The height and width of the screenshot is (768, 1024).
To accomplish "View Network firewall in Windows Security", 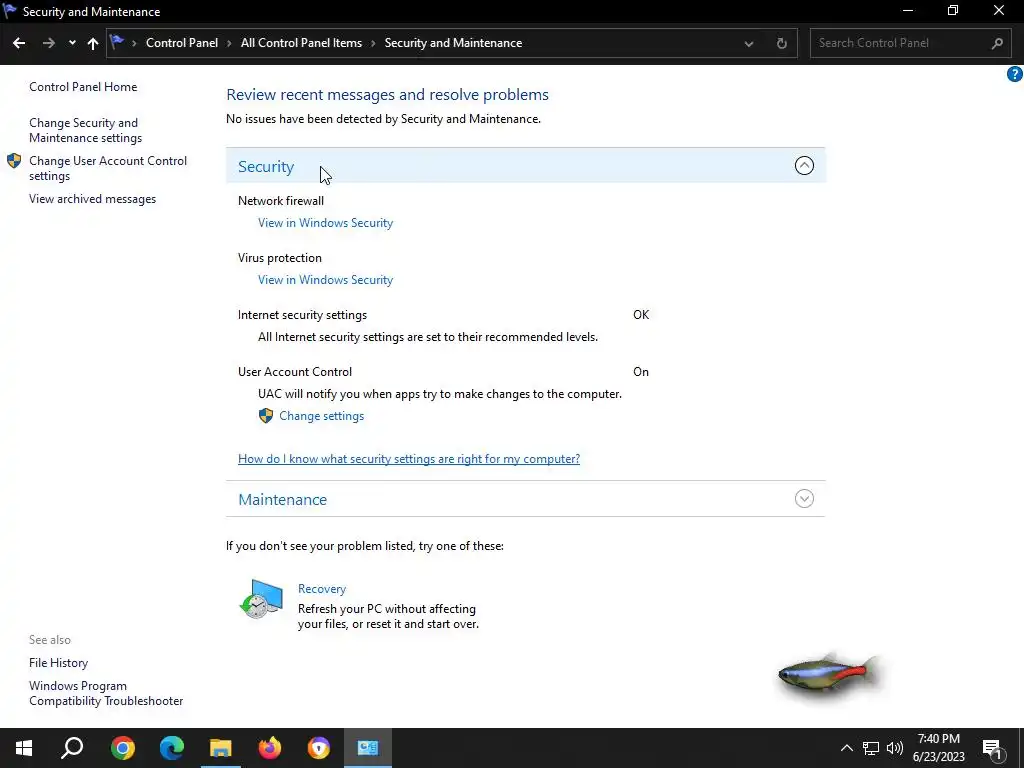I will tap(325, 223).
